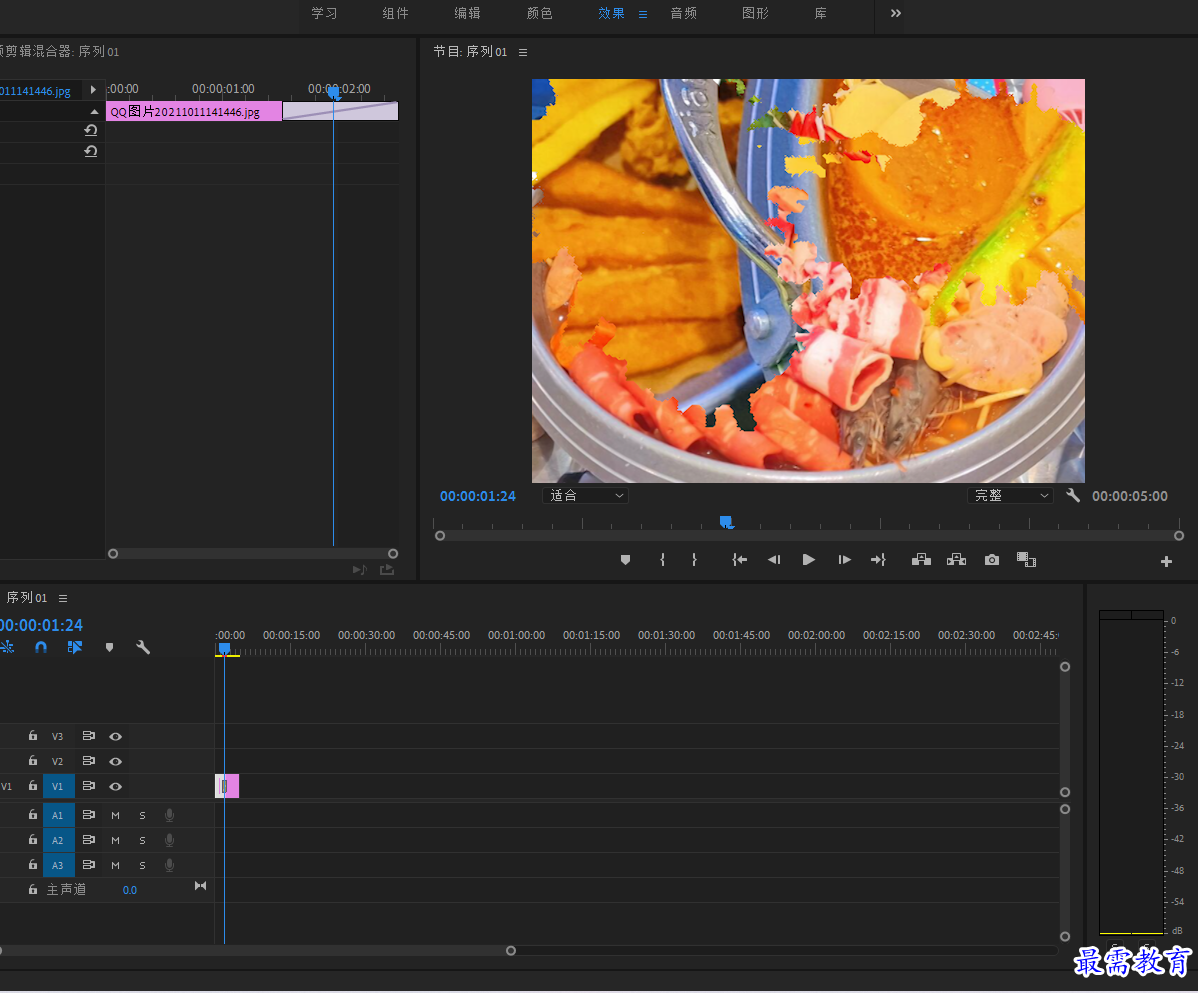
Task: Enable voice-over record on A1
Action: (170, 815)
